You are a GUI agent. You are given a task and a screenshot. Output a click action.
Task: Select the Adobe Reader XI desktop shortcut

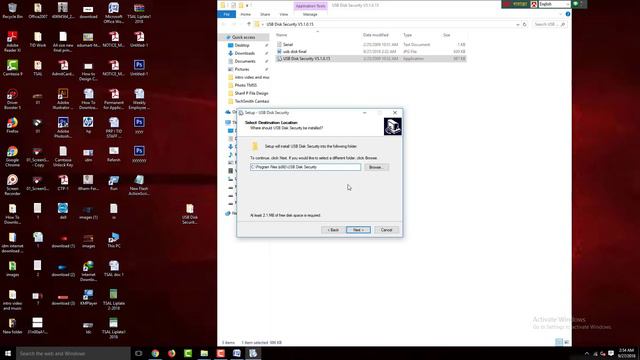(12, 42)
